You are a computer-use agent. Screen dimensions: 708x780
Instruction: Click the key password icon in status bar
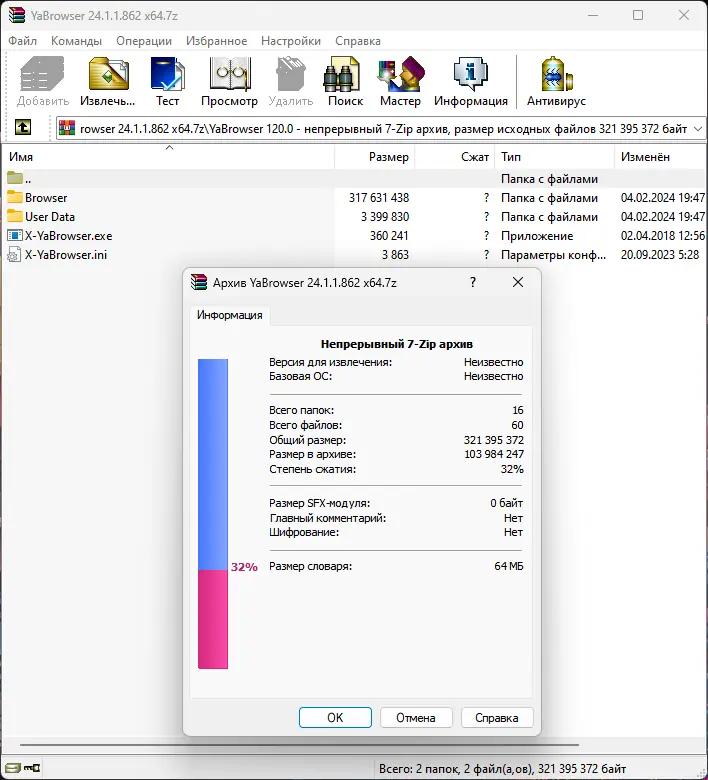32,768
